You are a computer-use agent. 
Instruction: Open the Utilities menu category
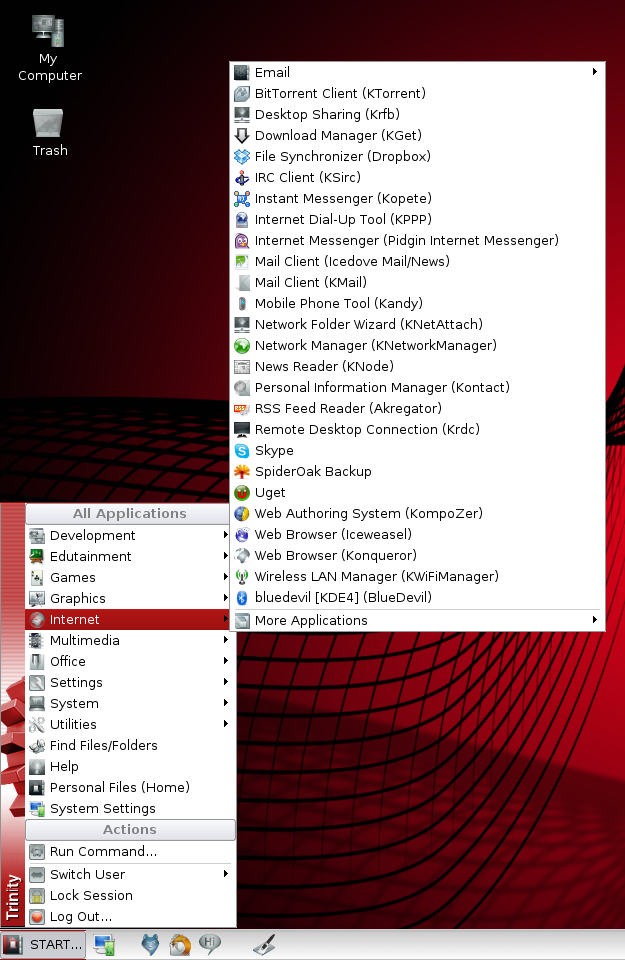coord(130,724)
